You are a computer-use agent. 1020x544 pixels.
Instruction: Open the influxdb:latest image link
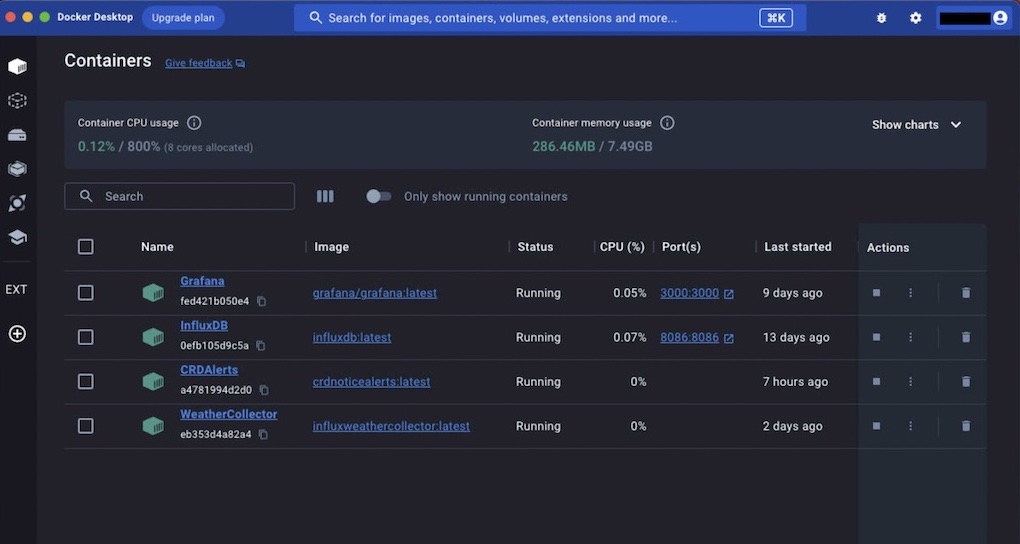click(x=352, y=337)
